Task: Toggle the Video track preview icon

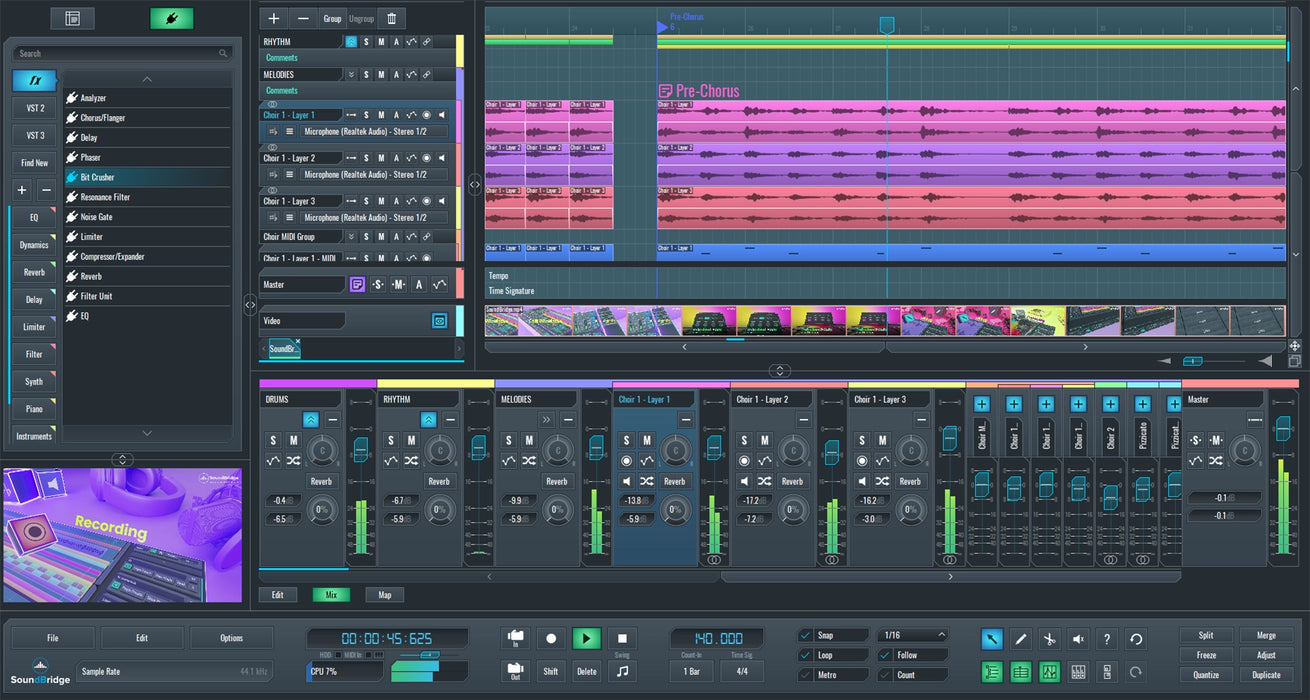Action: click(x=438, y=321)
